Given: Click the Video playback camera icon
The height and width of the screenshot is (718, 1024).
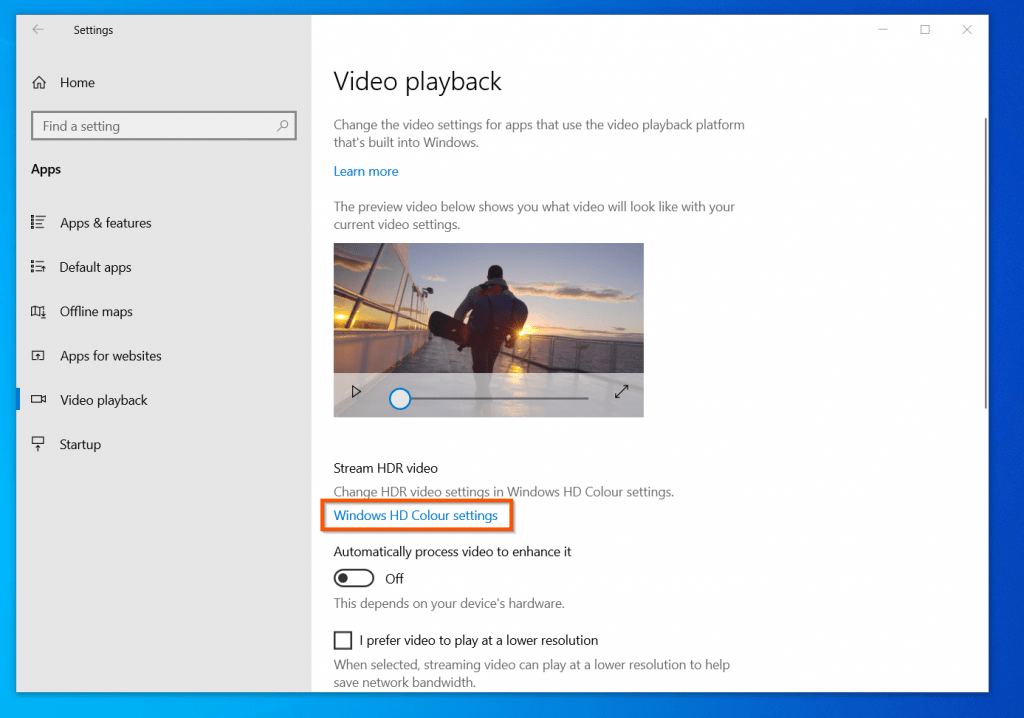Looking at the screenshot, I should [x=39, y=399].
